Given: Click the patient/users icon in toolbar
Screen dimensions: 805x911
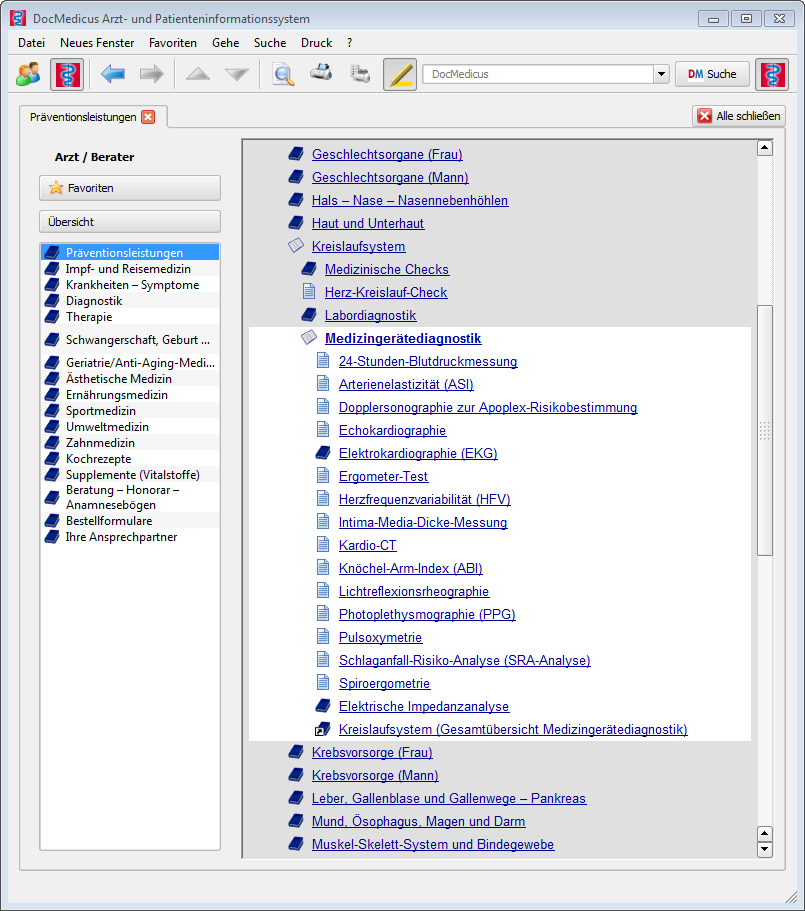Looking at the screenshot, I should point(28,74).
